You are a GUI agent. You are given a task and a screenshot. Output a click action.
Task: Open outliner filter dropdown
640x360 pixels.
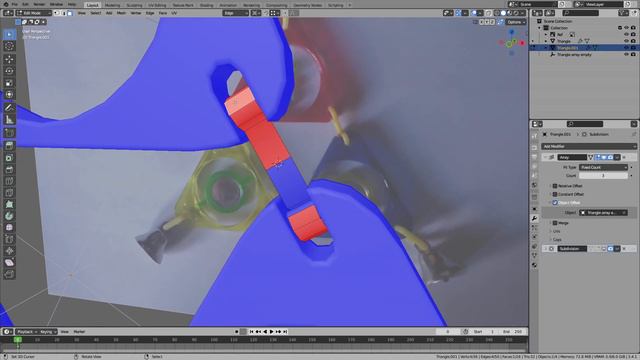pyautogui.click(x=623, y=13)
